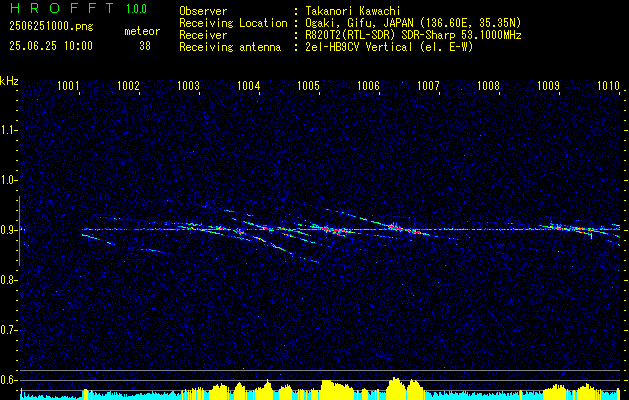
Task: Click frequency label 0.6
Action: (8, 380)
